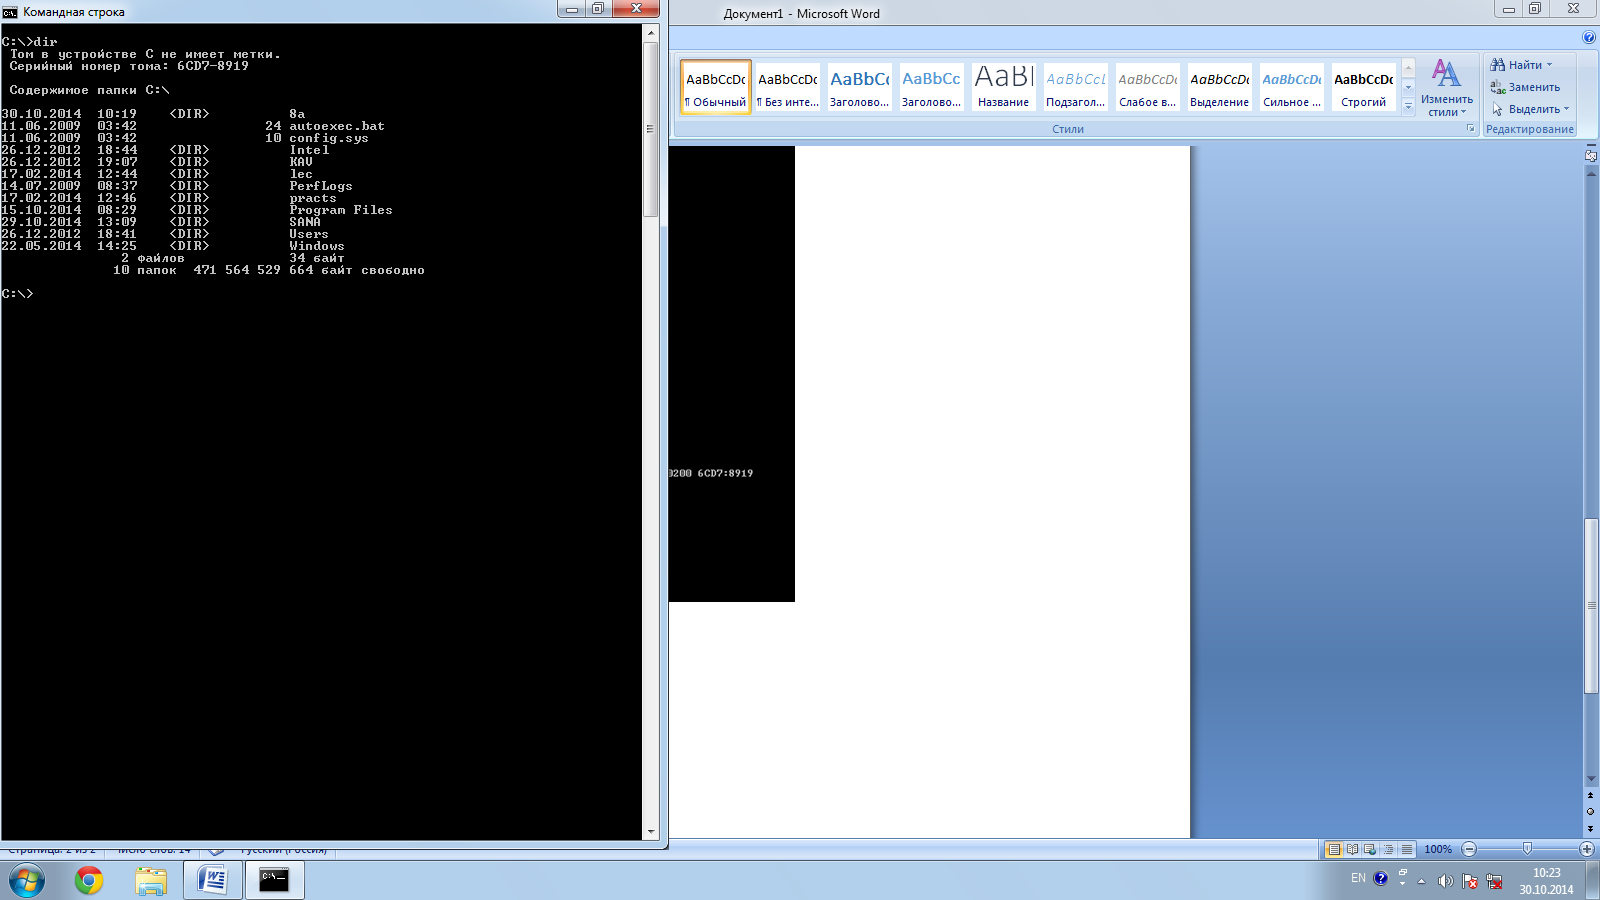Image resolution: width=1600 pixels, height=900 pixels.
Task: Click Command Prompt scrollbar down arrow
Action: (651, 831)
